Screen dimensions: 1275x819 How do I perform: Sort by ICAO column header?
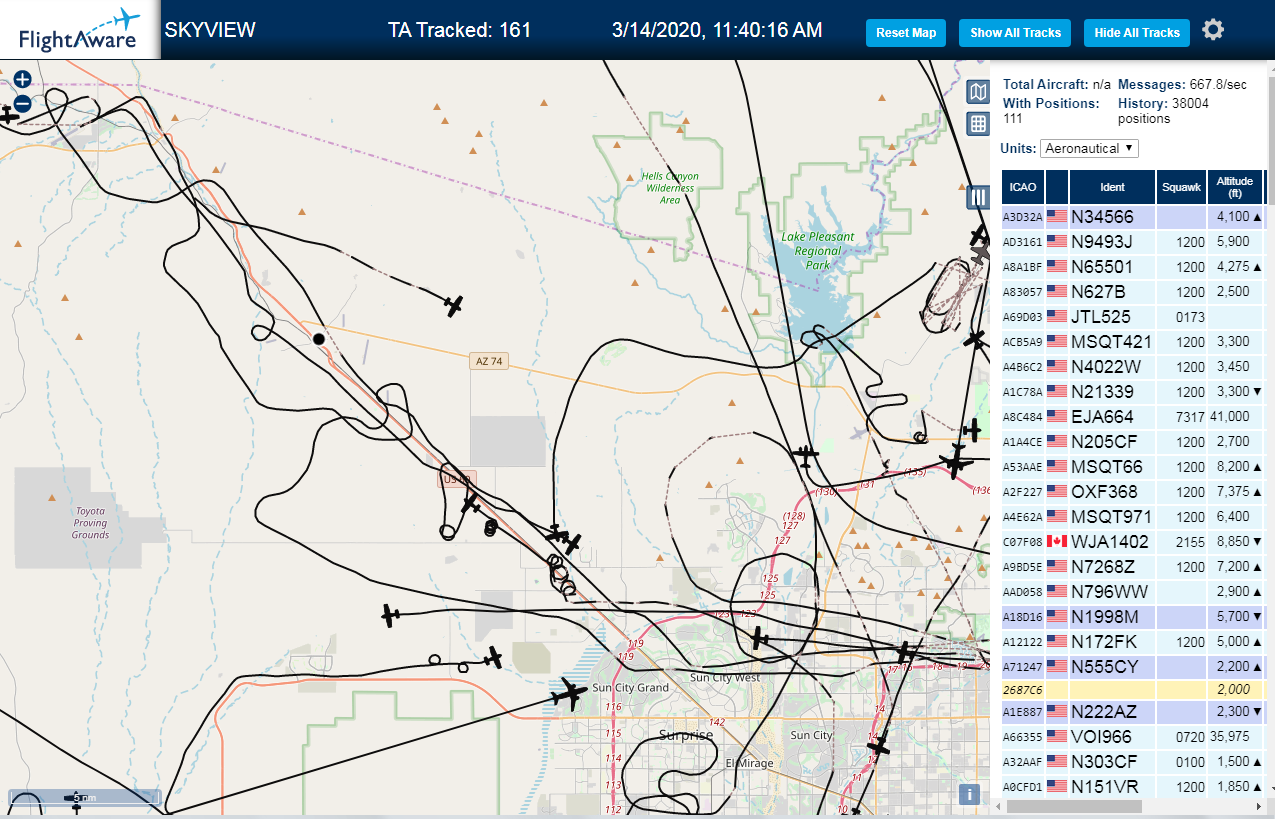tap(1023, 187)
